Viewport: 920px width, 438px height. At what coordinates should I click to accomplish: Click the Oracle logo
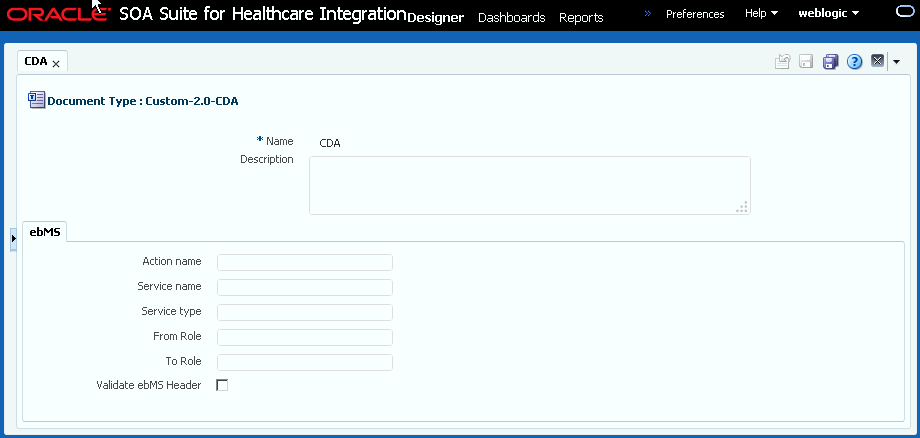pyautogui.click(x=57, y=14)
